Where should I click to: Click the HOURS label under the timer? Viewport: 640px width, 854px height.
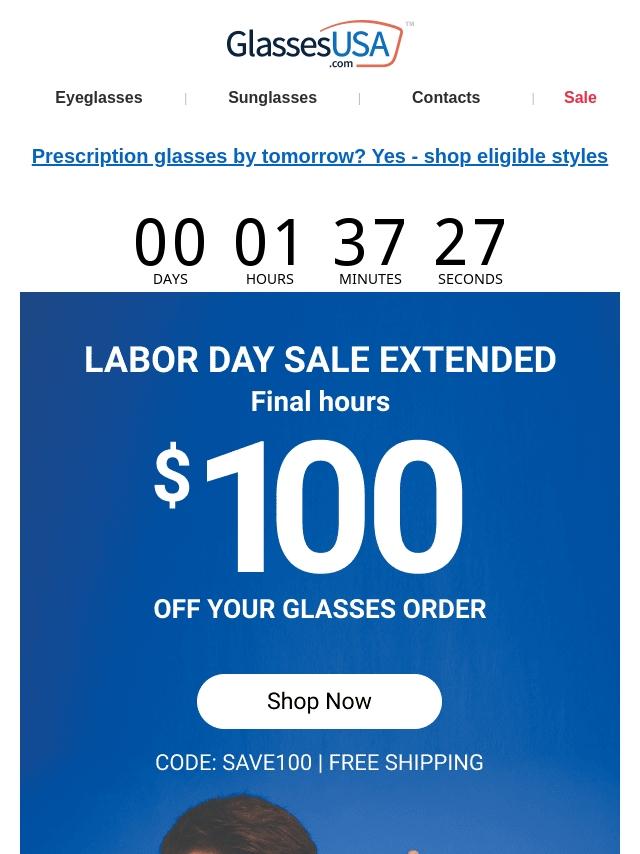click(270, 279)
